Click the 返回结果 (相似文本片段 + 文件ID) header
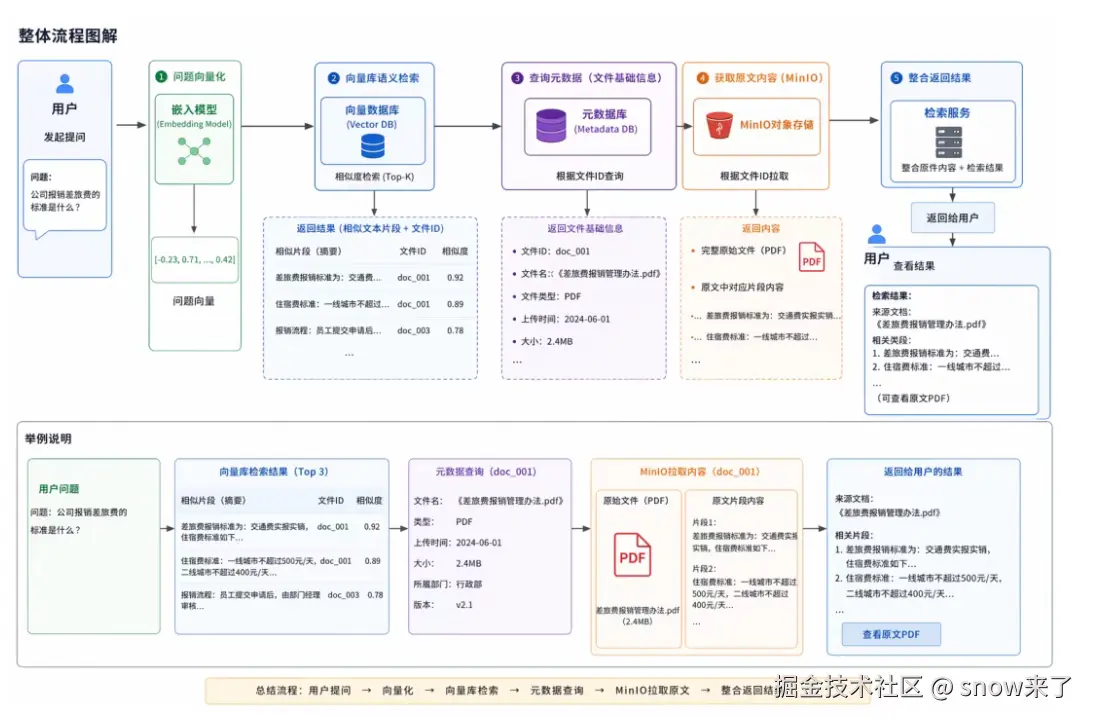 click(370, 228)
